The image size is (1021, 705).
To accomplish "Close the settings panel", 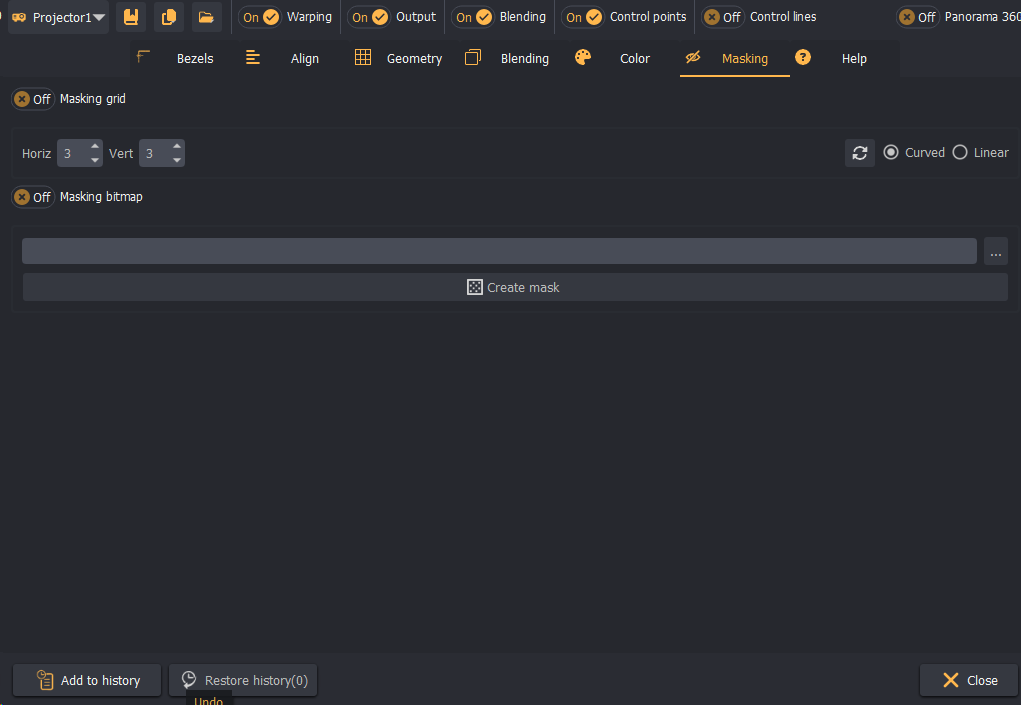I will point(969,680).
